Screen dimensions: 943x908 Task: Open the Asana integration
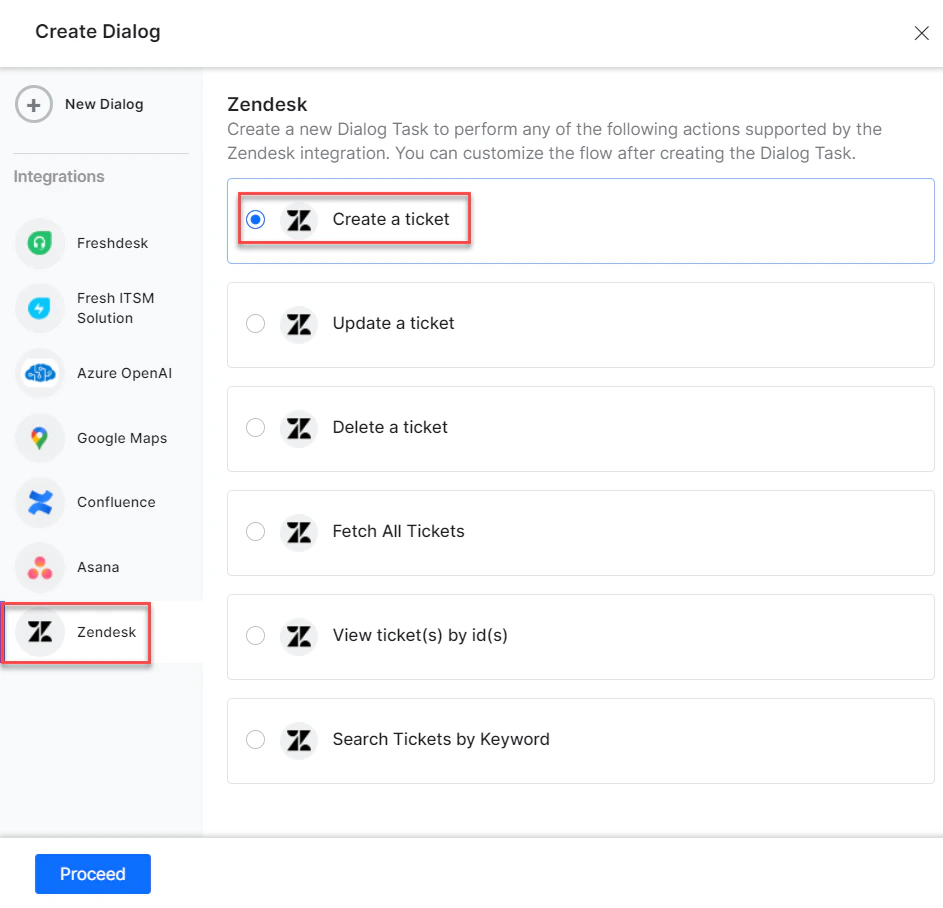click(x=38, y=567)
